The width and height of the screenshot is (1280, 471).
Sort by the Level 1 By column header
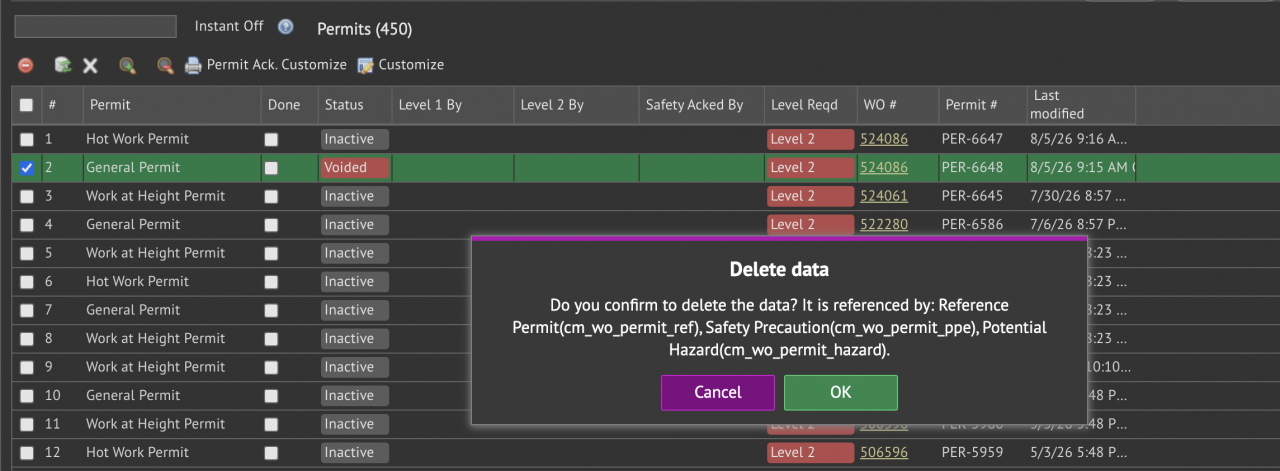coord(452,104)
